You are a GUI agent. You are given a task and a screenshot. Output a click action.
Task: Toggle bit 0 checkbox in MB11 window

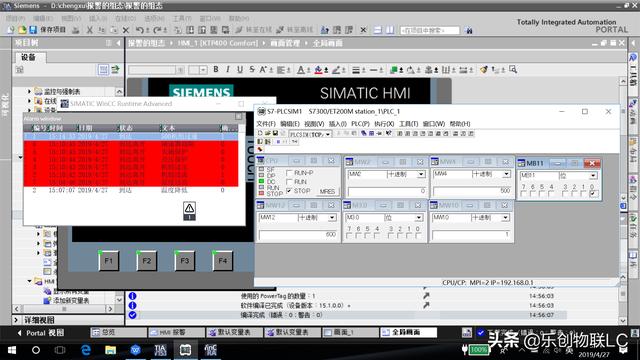(592, 194)
